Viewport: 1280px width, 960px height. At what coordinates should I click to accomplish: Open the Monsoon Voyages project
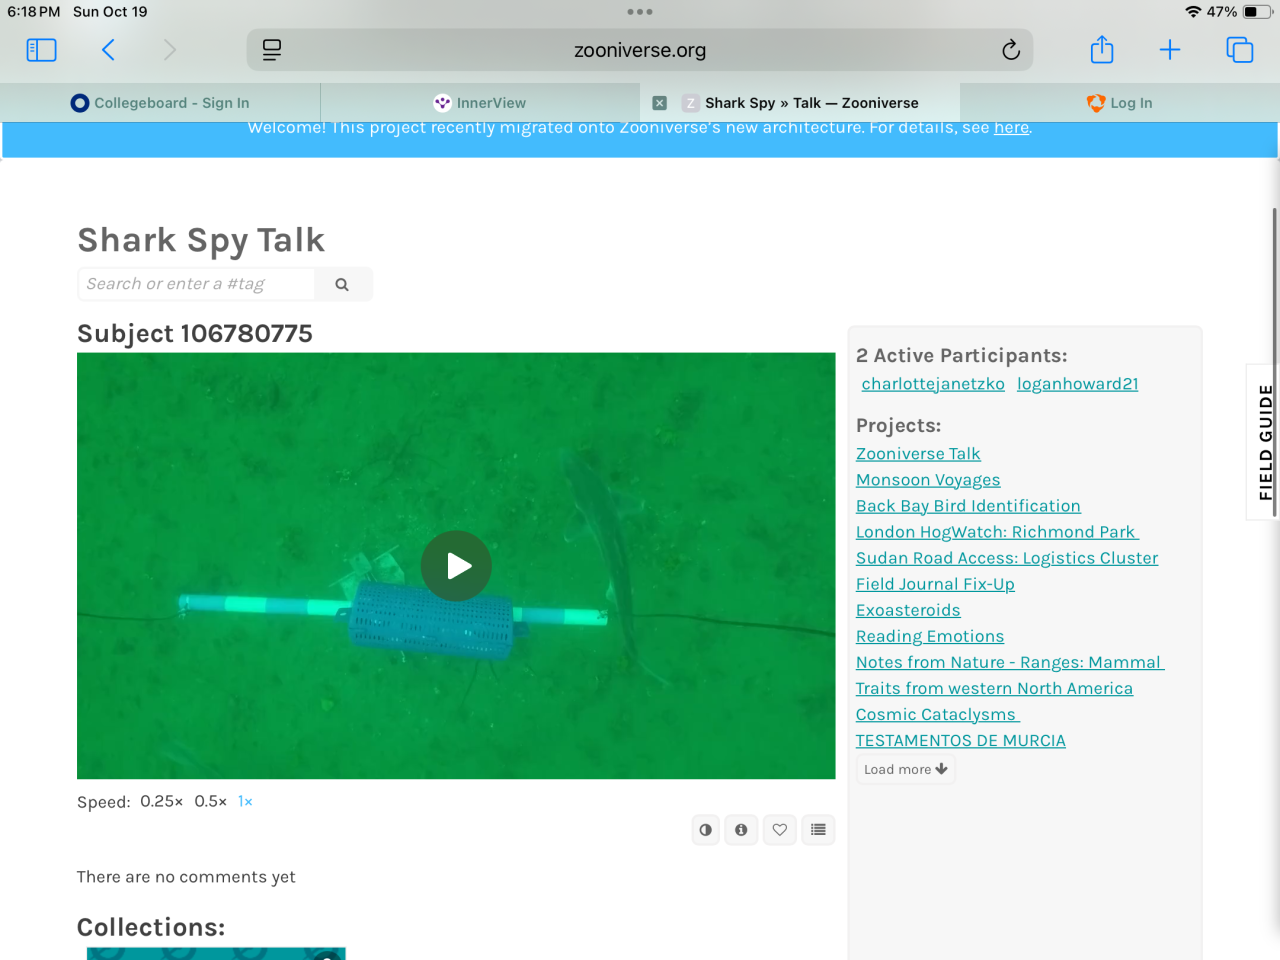(928, 480)
